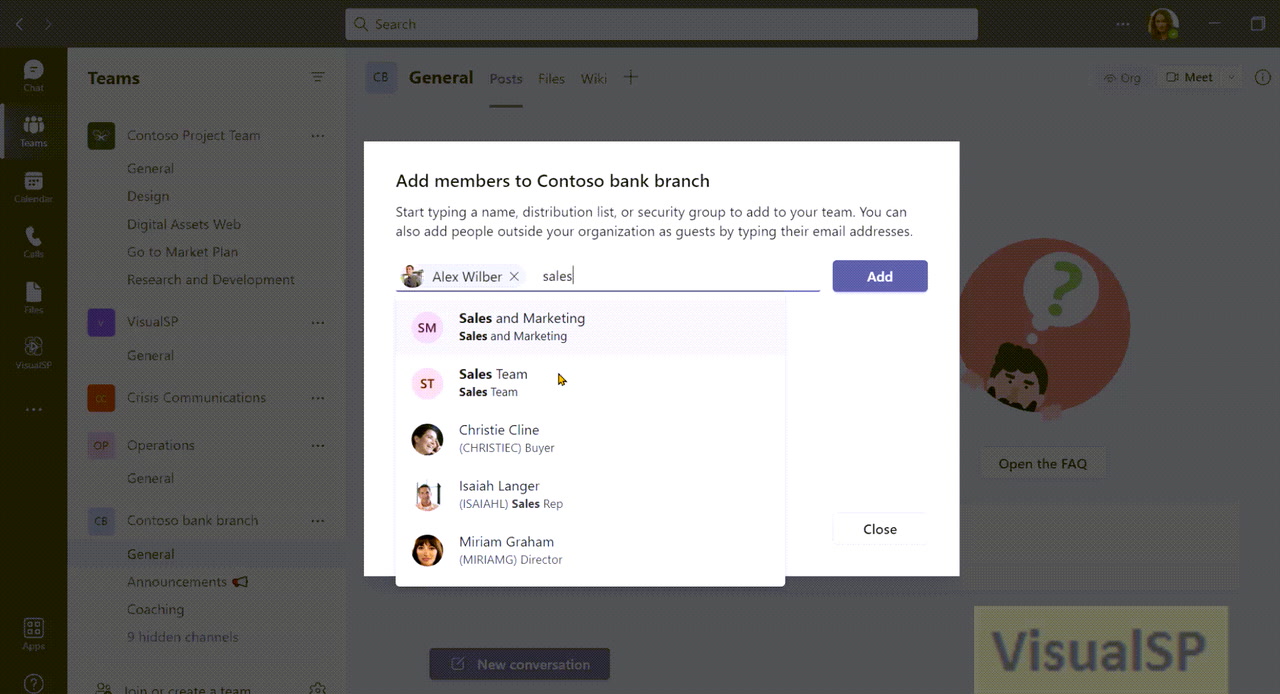This screenshot has height=694, width=1280.
Task: Open more apps ellipsis in left rail
Action: point(33,408)
